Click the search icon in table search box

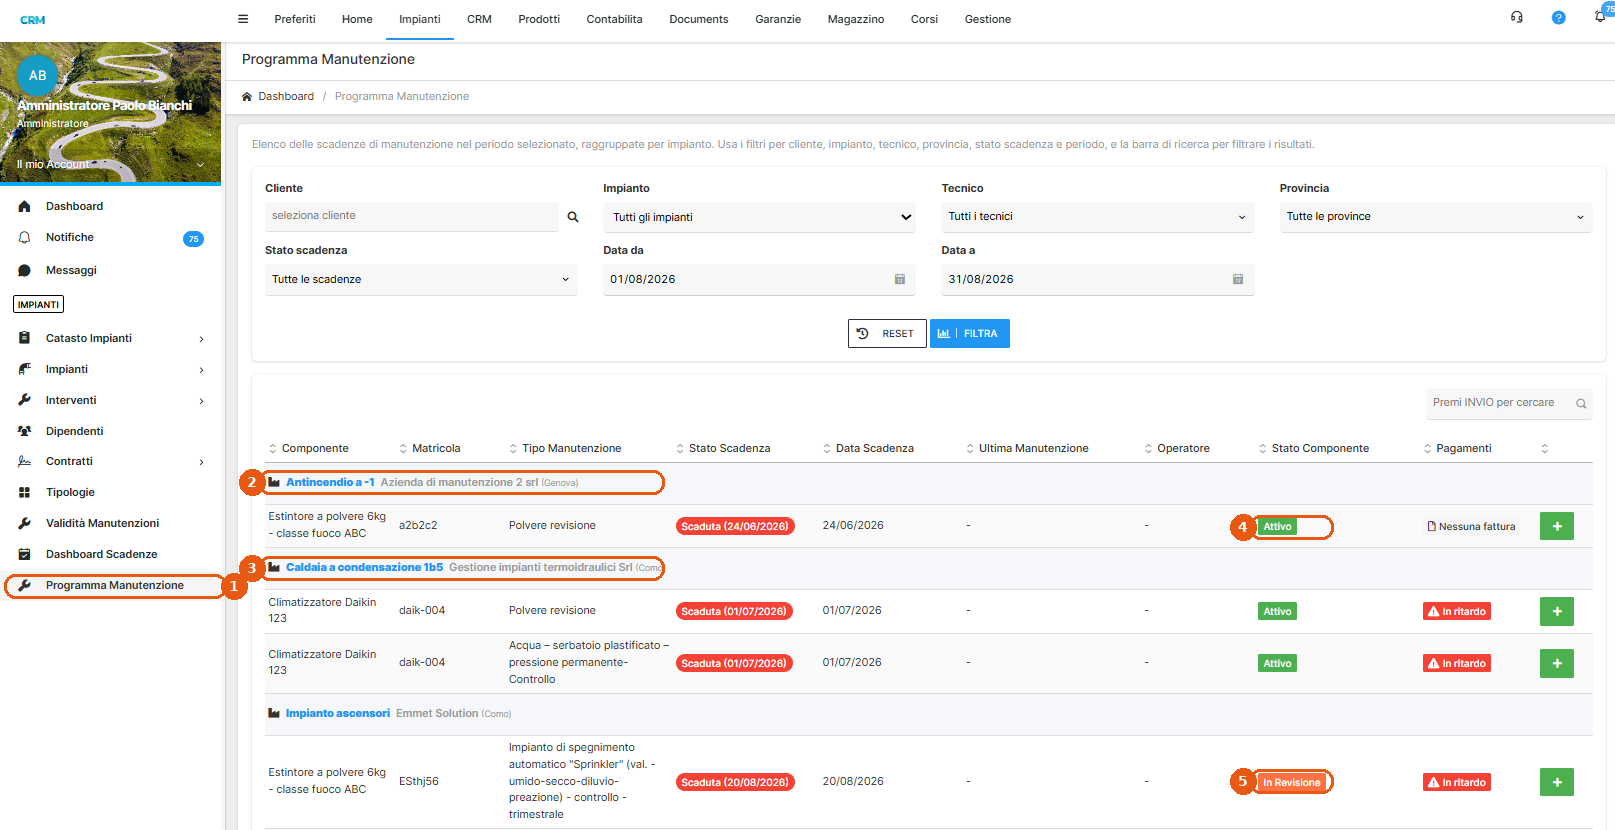click(1581, 404)
